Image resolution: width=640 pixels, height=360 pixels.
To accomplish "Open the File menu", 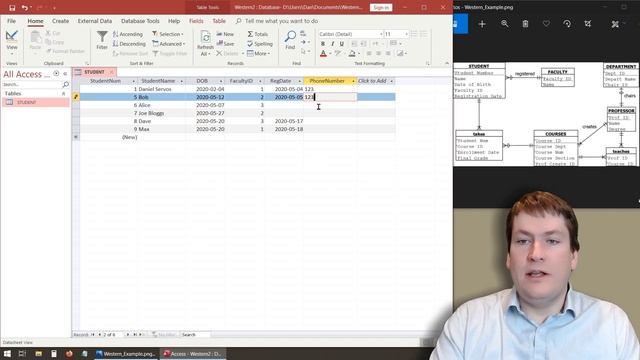I will click(11, 21).
